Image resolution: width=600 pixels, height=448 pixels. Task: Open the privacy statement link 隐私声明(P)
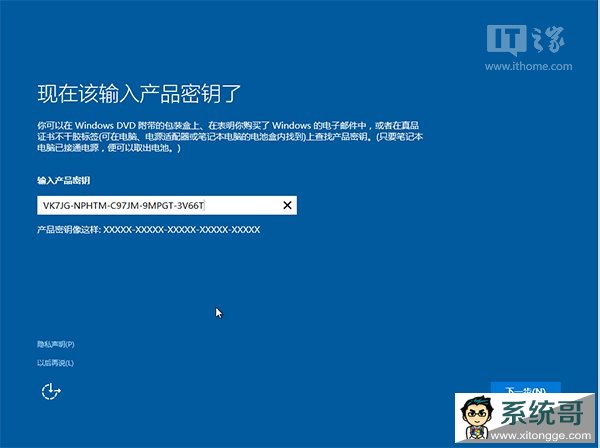56,344
